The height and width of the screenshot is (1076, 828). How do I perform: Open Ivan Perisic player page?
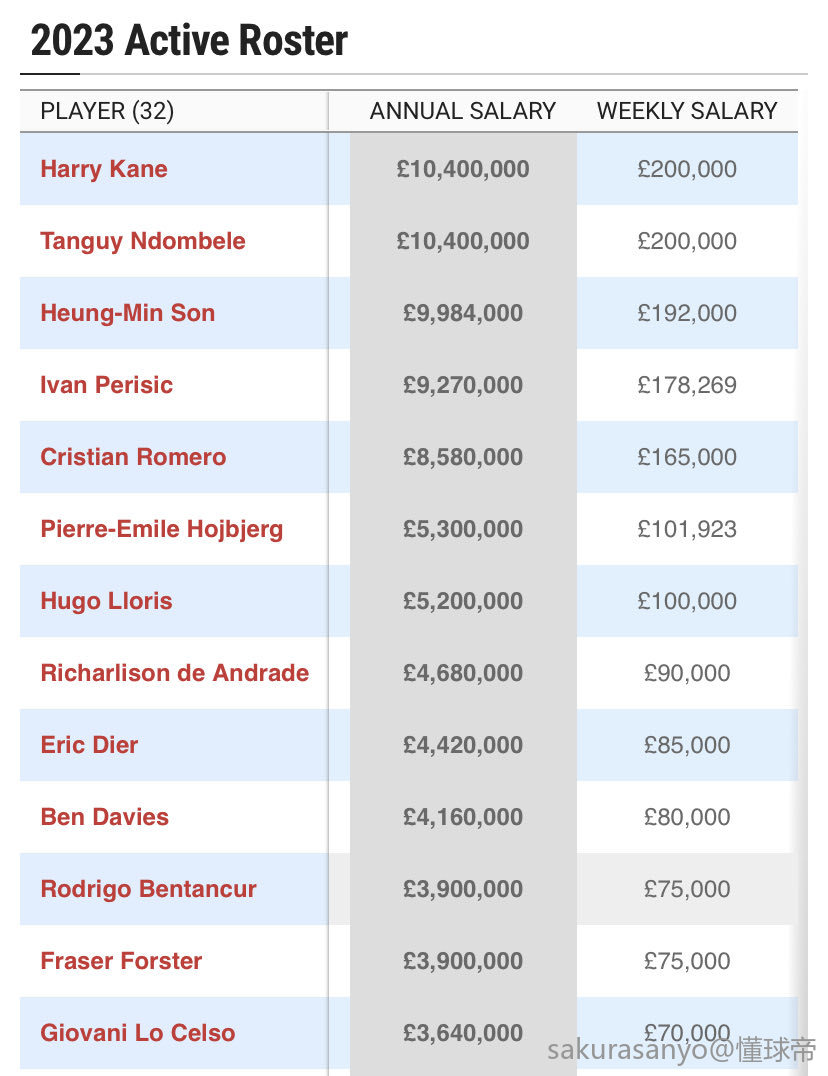pos(107,385)
